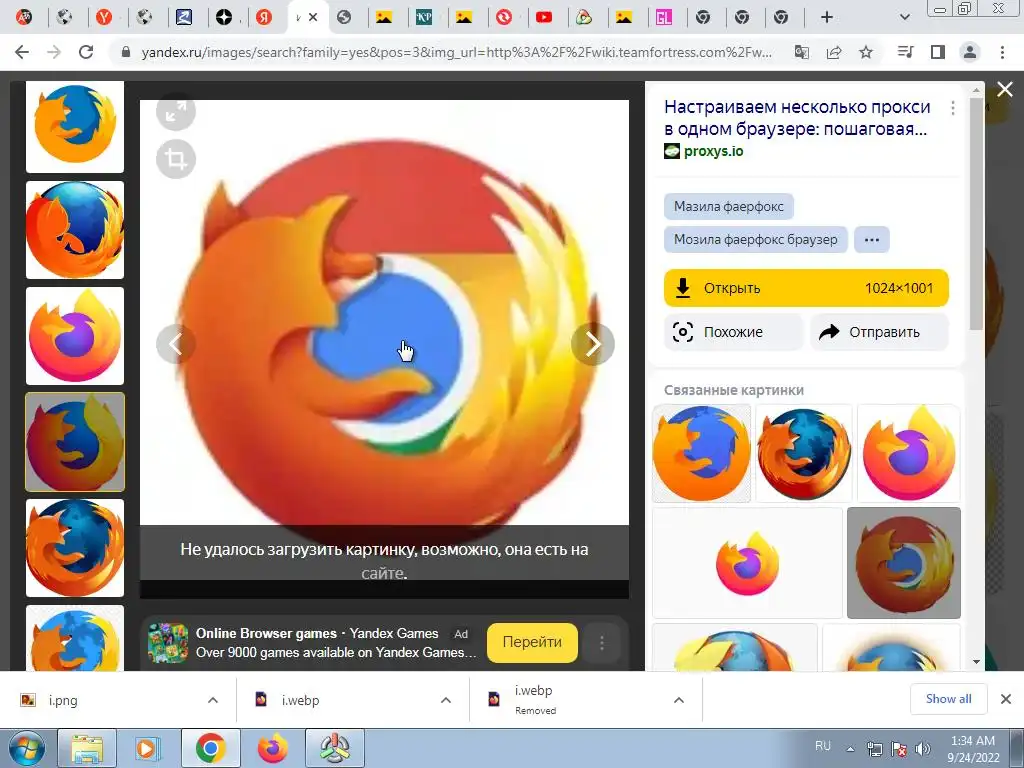Open the small new Firefox logo related image
Viewport: 1024px width, 768px height.
pos(747,563)
